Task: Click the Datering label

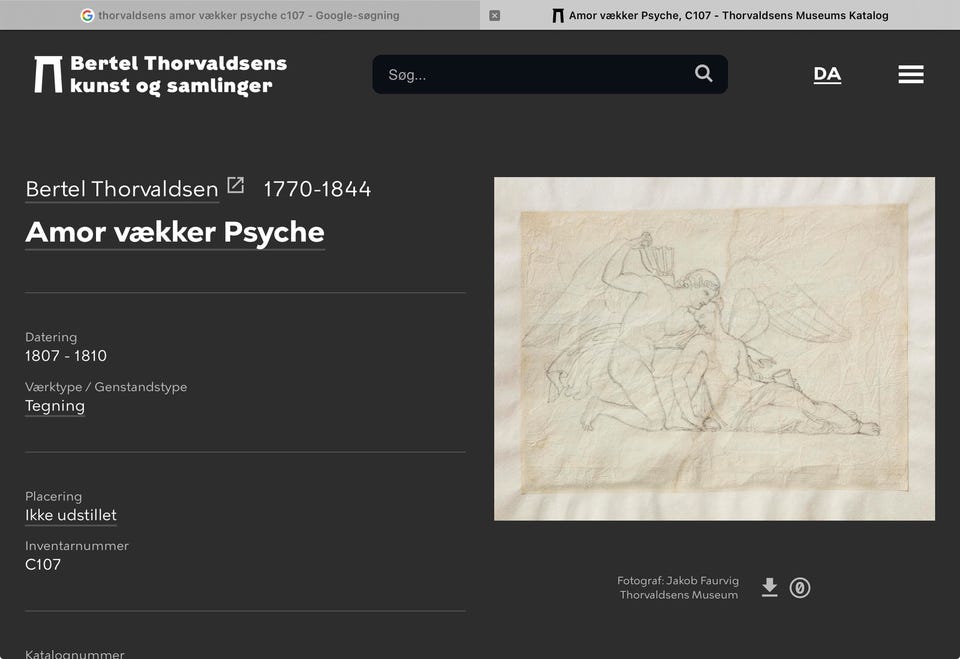Action: coord(51,337)
